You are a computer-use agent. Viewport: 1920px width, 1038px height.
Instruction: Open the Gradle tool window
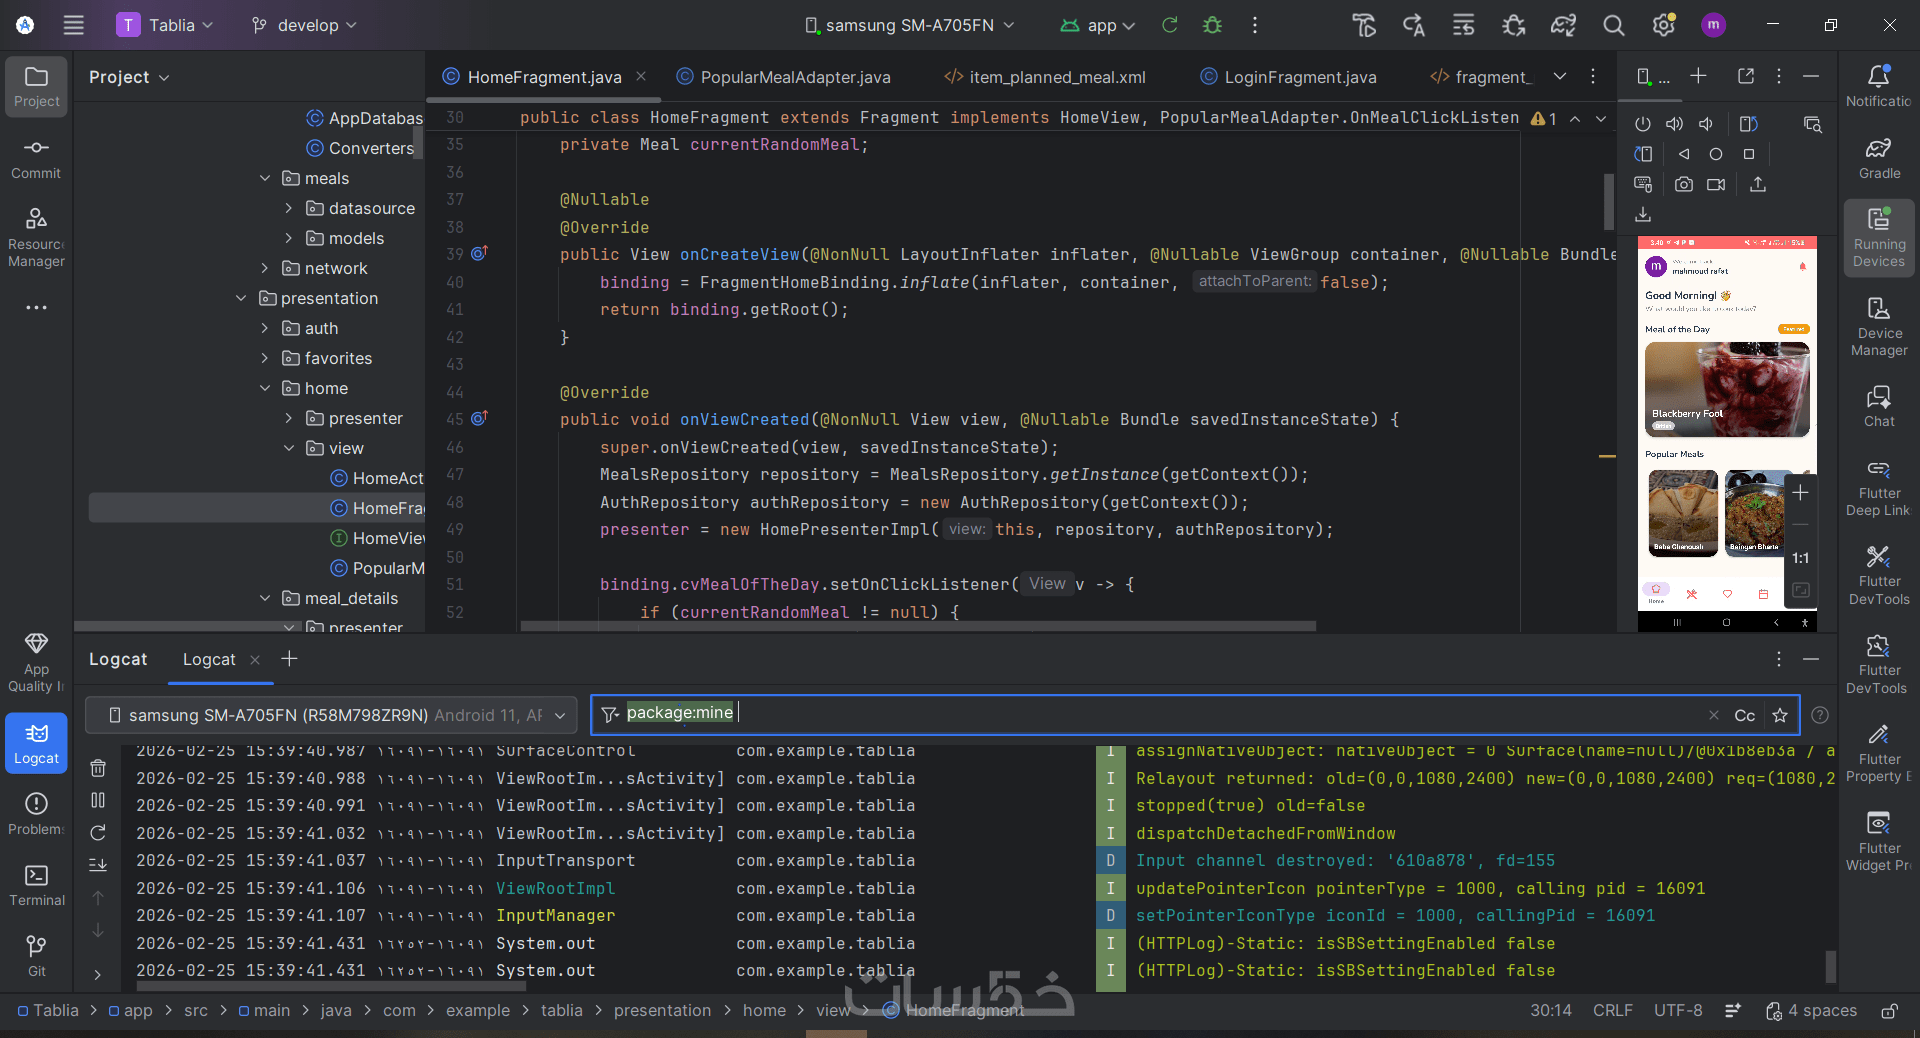[x=1879, y=158]
